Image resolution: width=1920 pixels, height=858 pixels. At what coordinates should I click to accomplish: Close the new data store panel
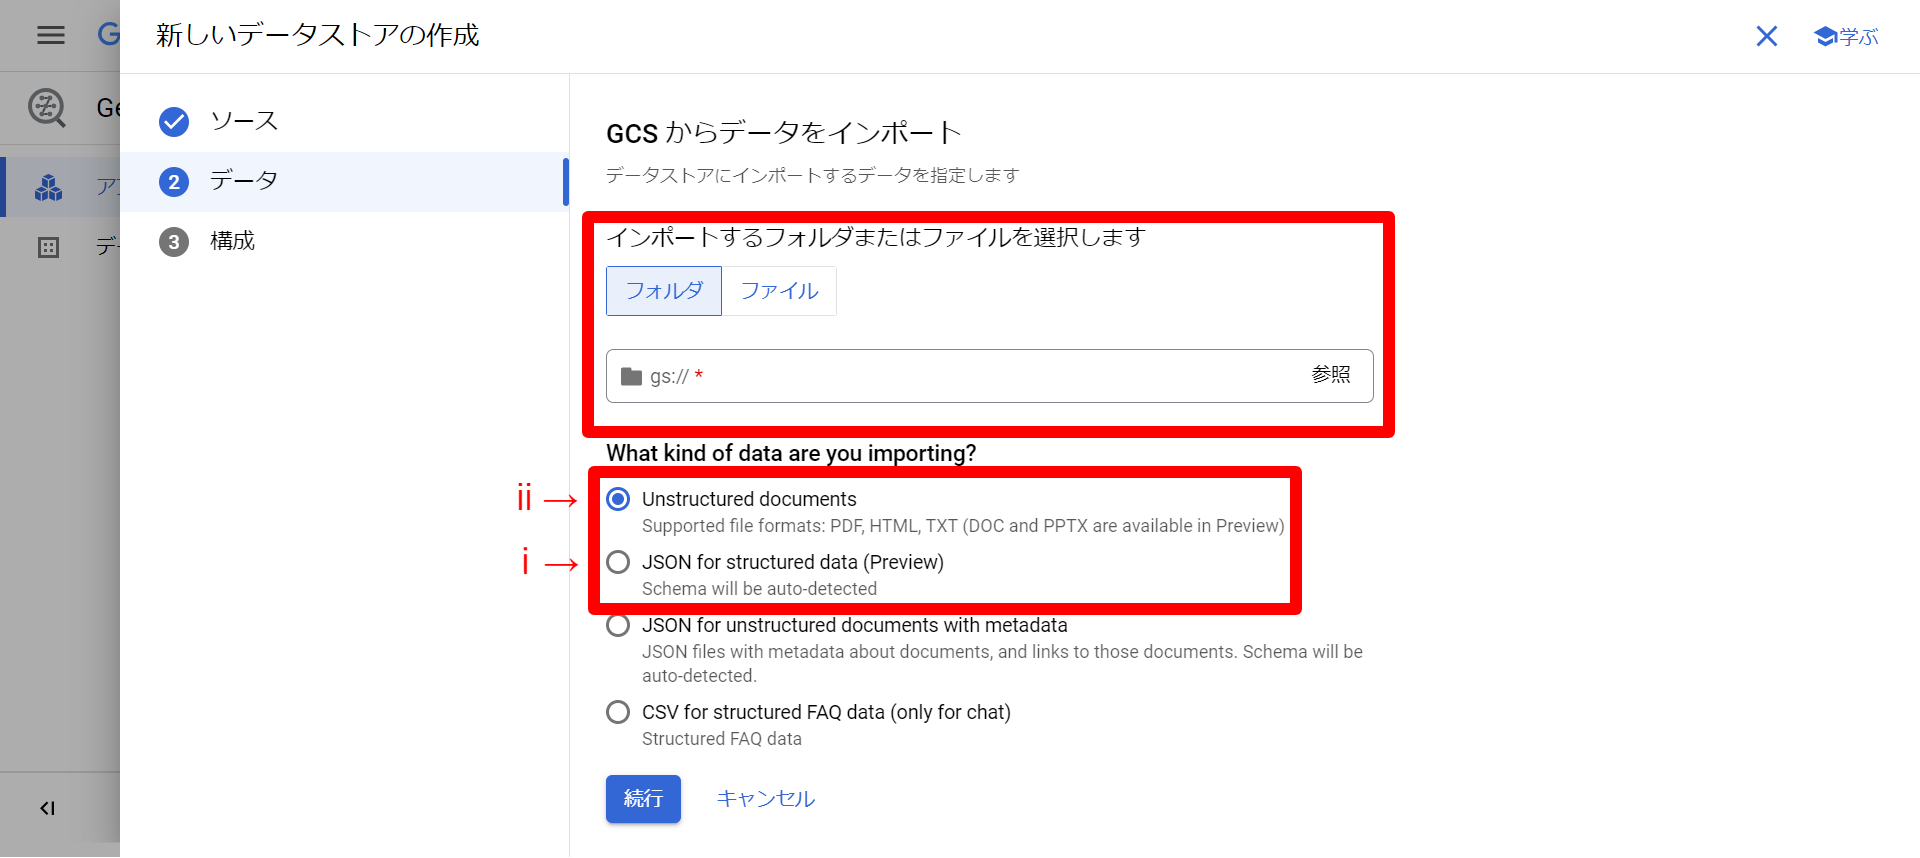pos(1766,37)
